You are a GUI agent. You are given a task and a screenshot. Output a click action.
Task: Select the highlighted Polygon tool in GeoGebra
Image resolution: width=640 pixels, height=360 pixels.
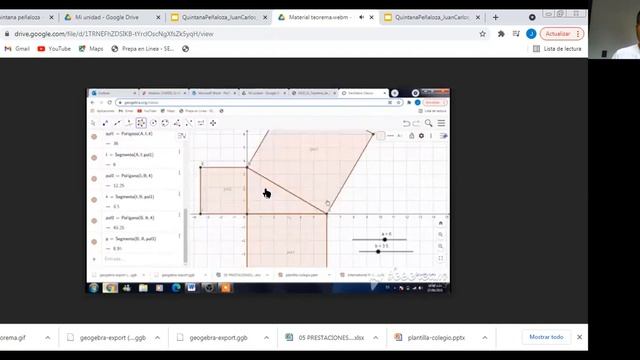pos(141,123)
